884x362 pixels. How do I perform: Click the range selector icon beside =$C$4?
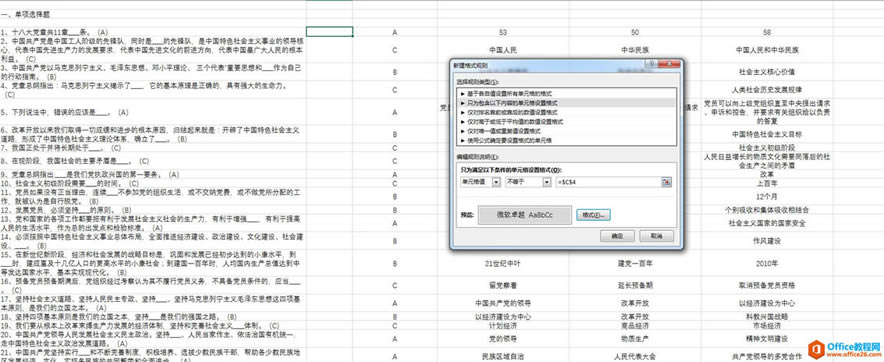point(666,182)
